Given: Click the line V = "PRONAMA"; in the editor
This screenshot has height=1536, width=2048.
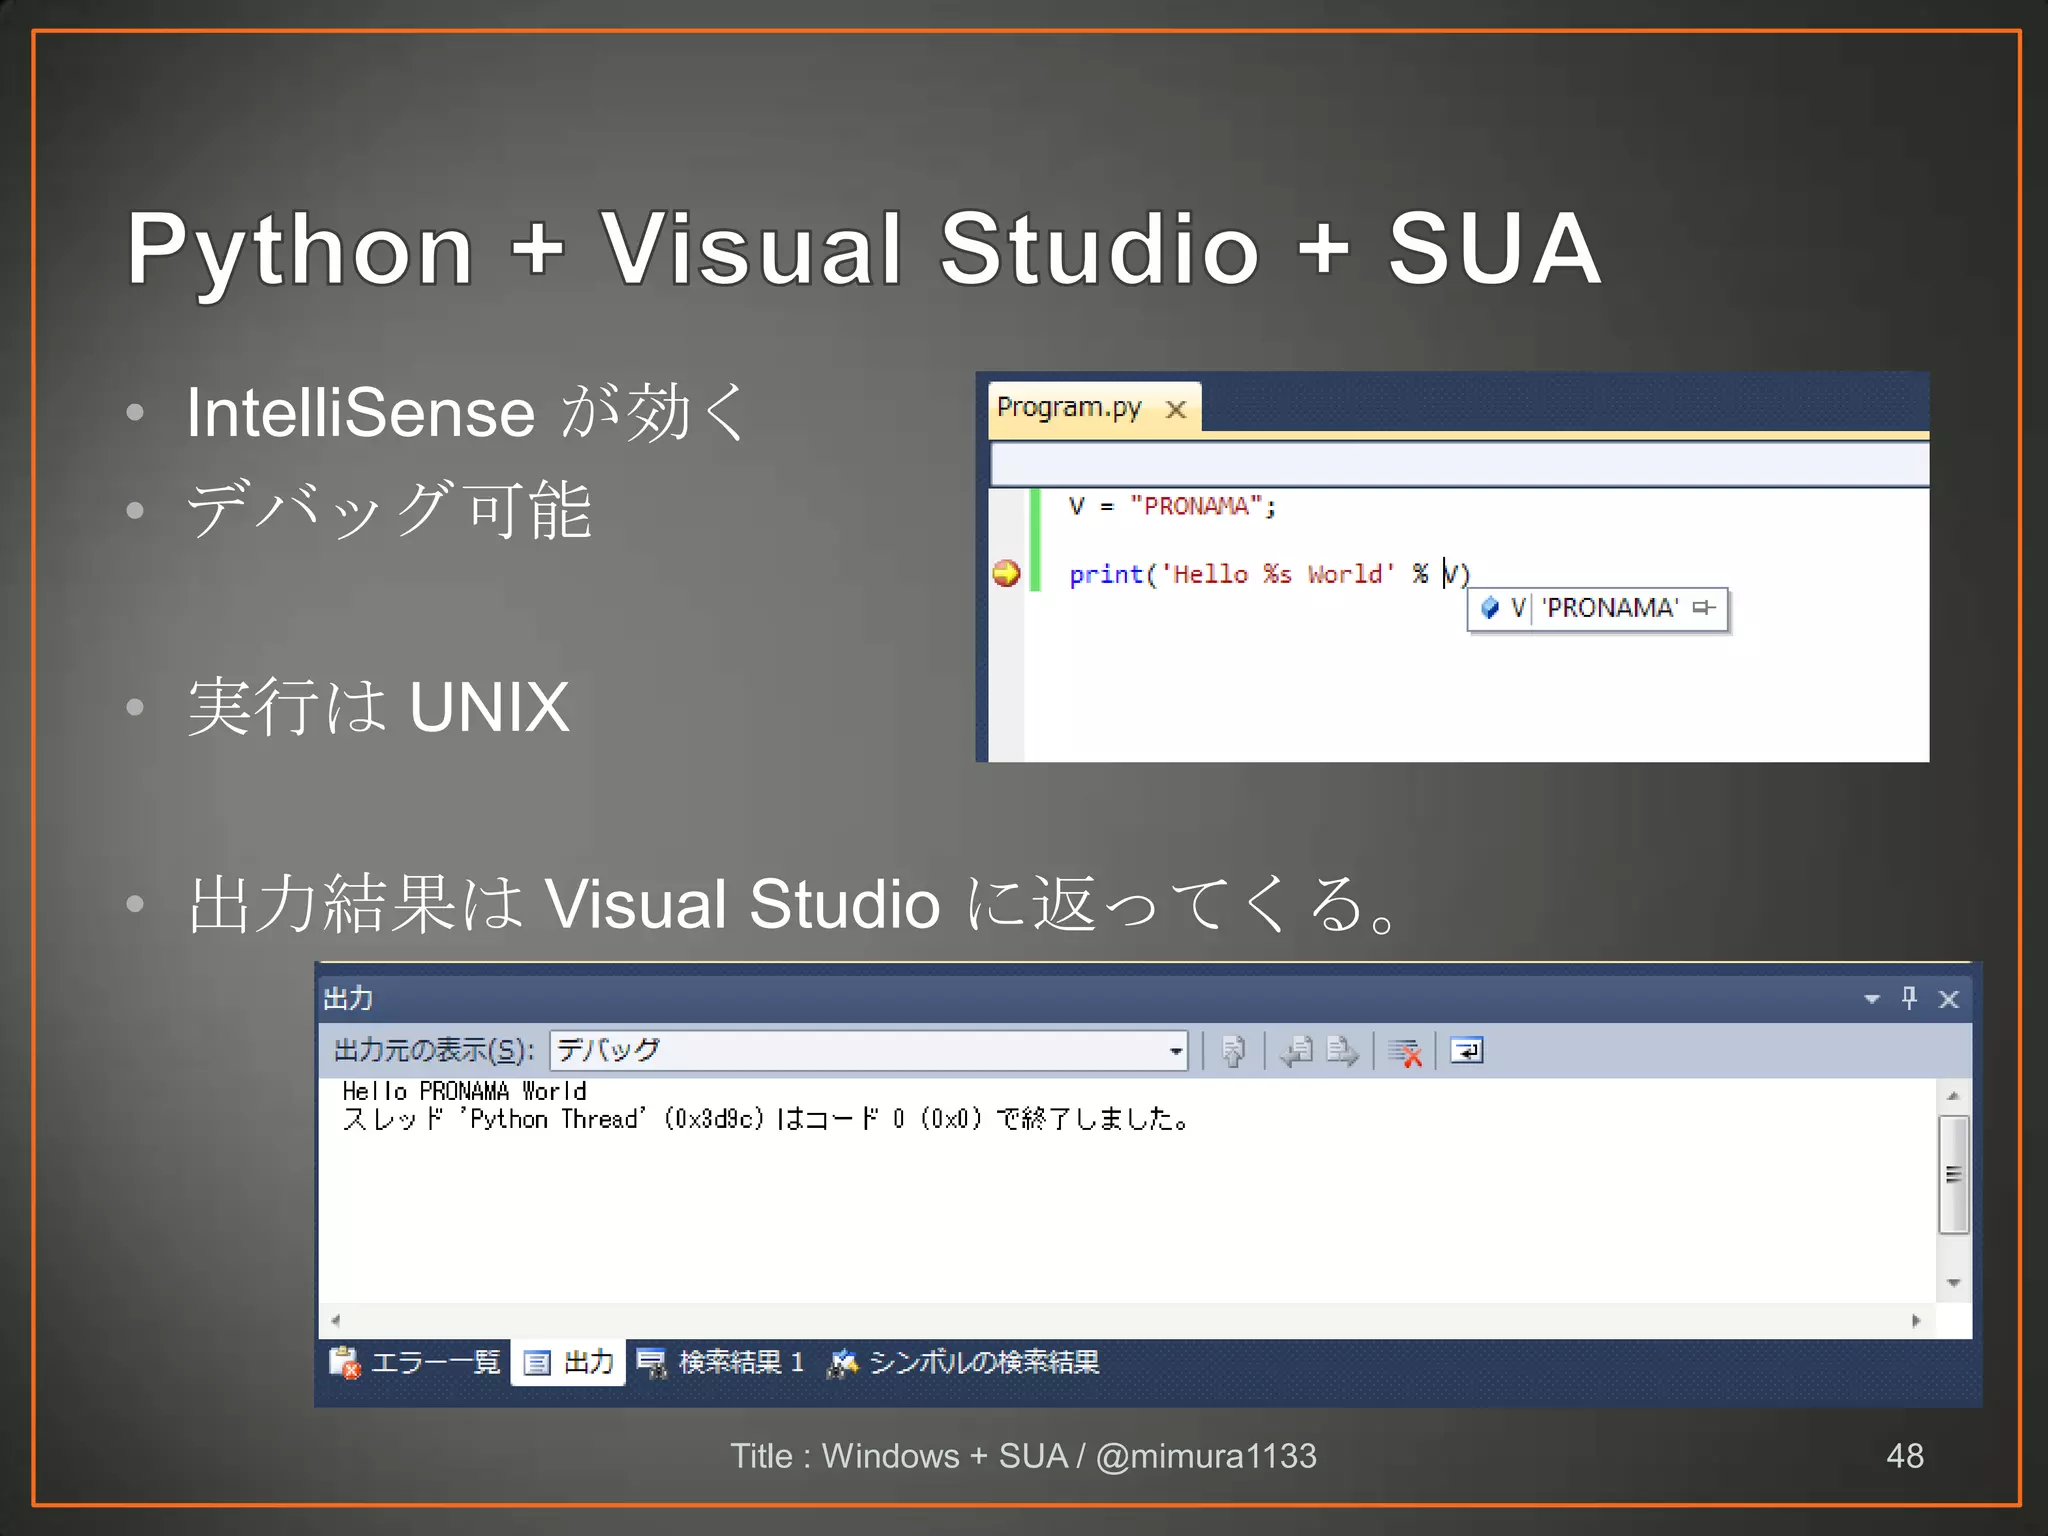Looking at the screenshot, I should click(1171, 506).
